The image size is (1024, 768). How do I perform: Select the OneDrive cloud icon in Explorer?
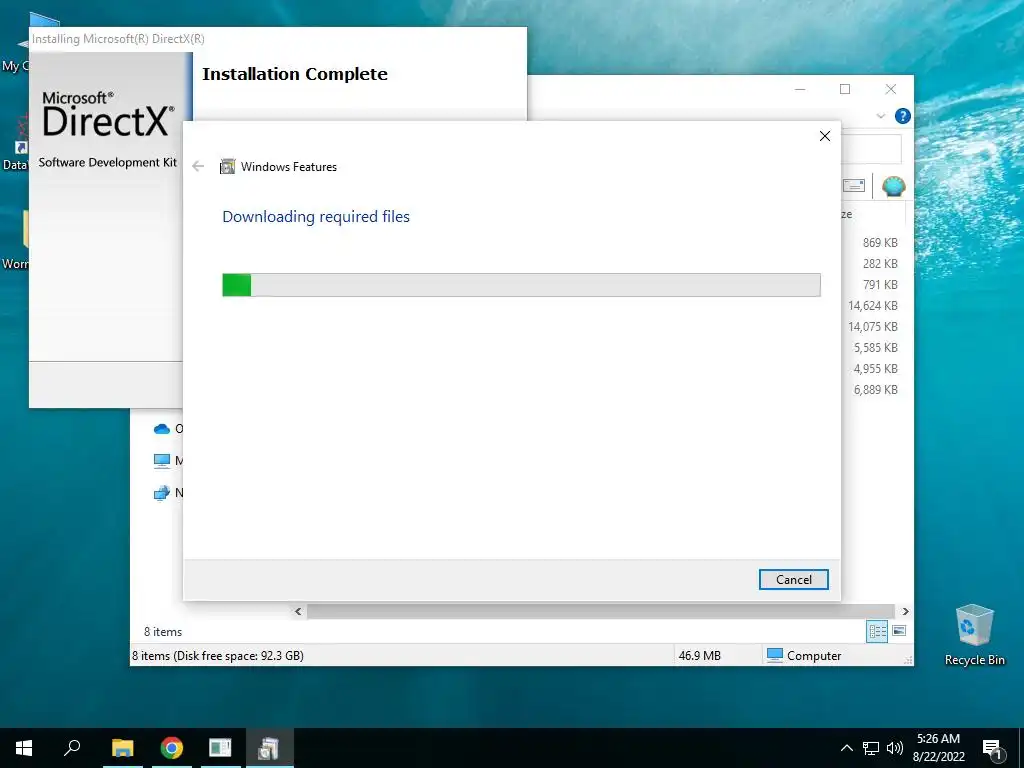(x=161, y=429)
